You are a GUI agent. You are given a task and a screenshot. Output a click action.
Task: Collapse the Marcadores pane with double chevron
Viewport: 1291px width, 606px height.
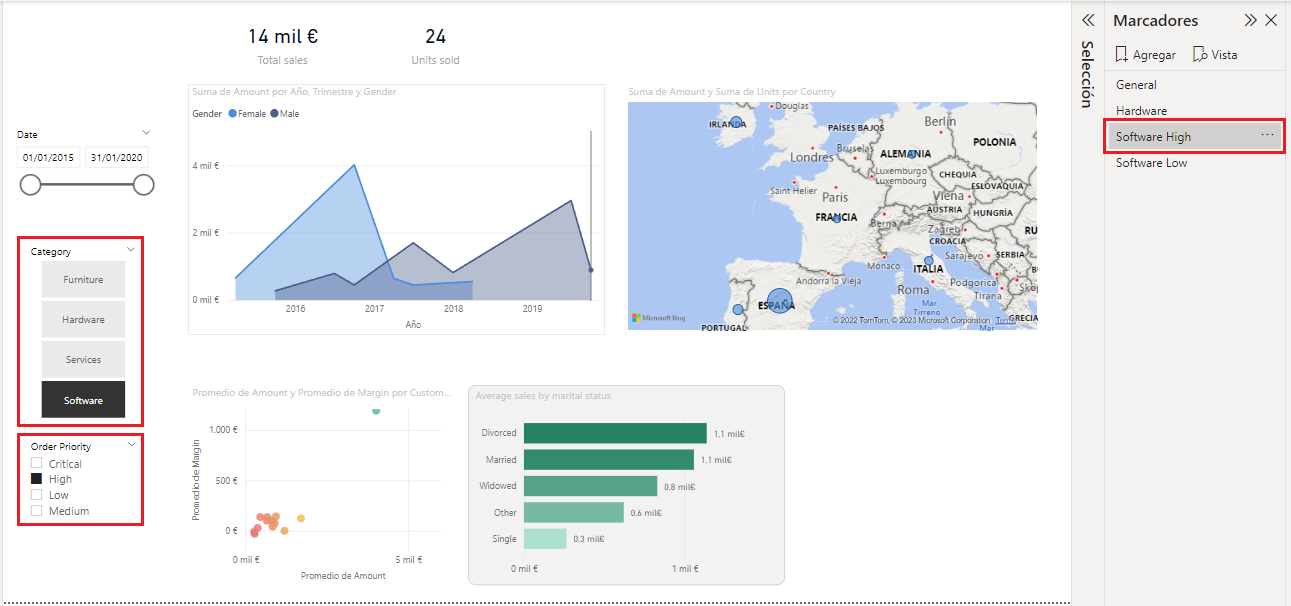point(1250,20)
